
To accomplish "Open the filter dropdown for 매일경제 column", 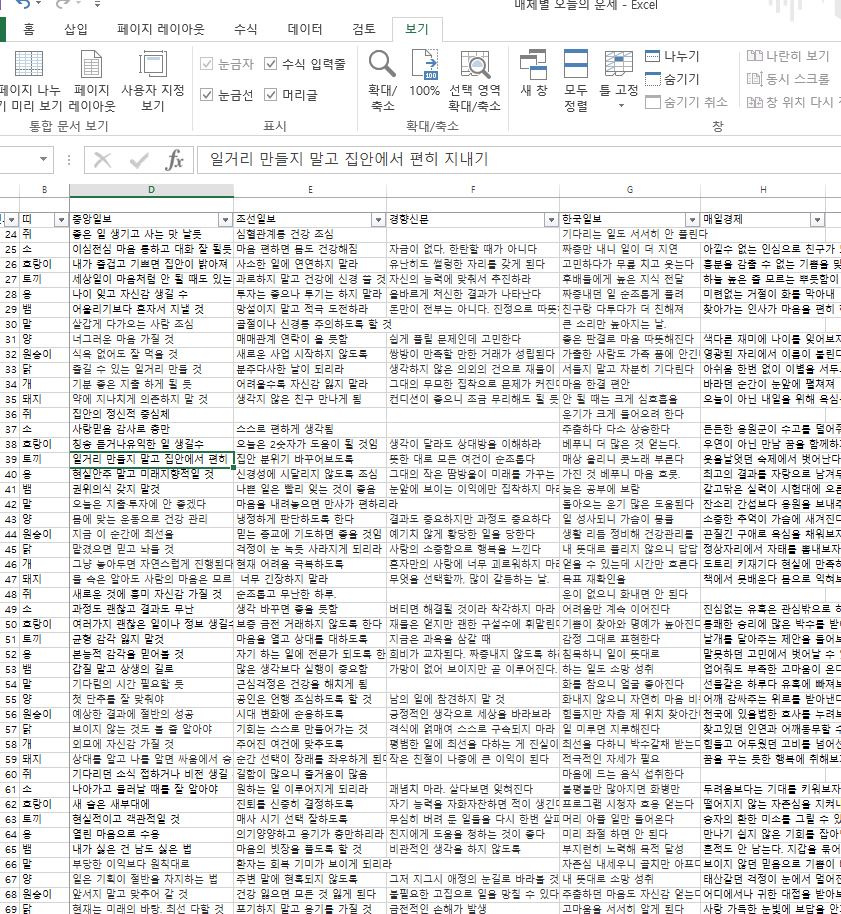I will 818,220.
